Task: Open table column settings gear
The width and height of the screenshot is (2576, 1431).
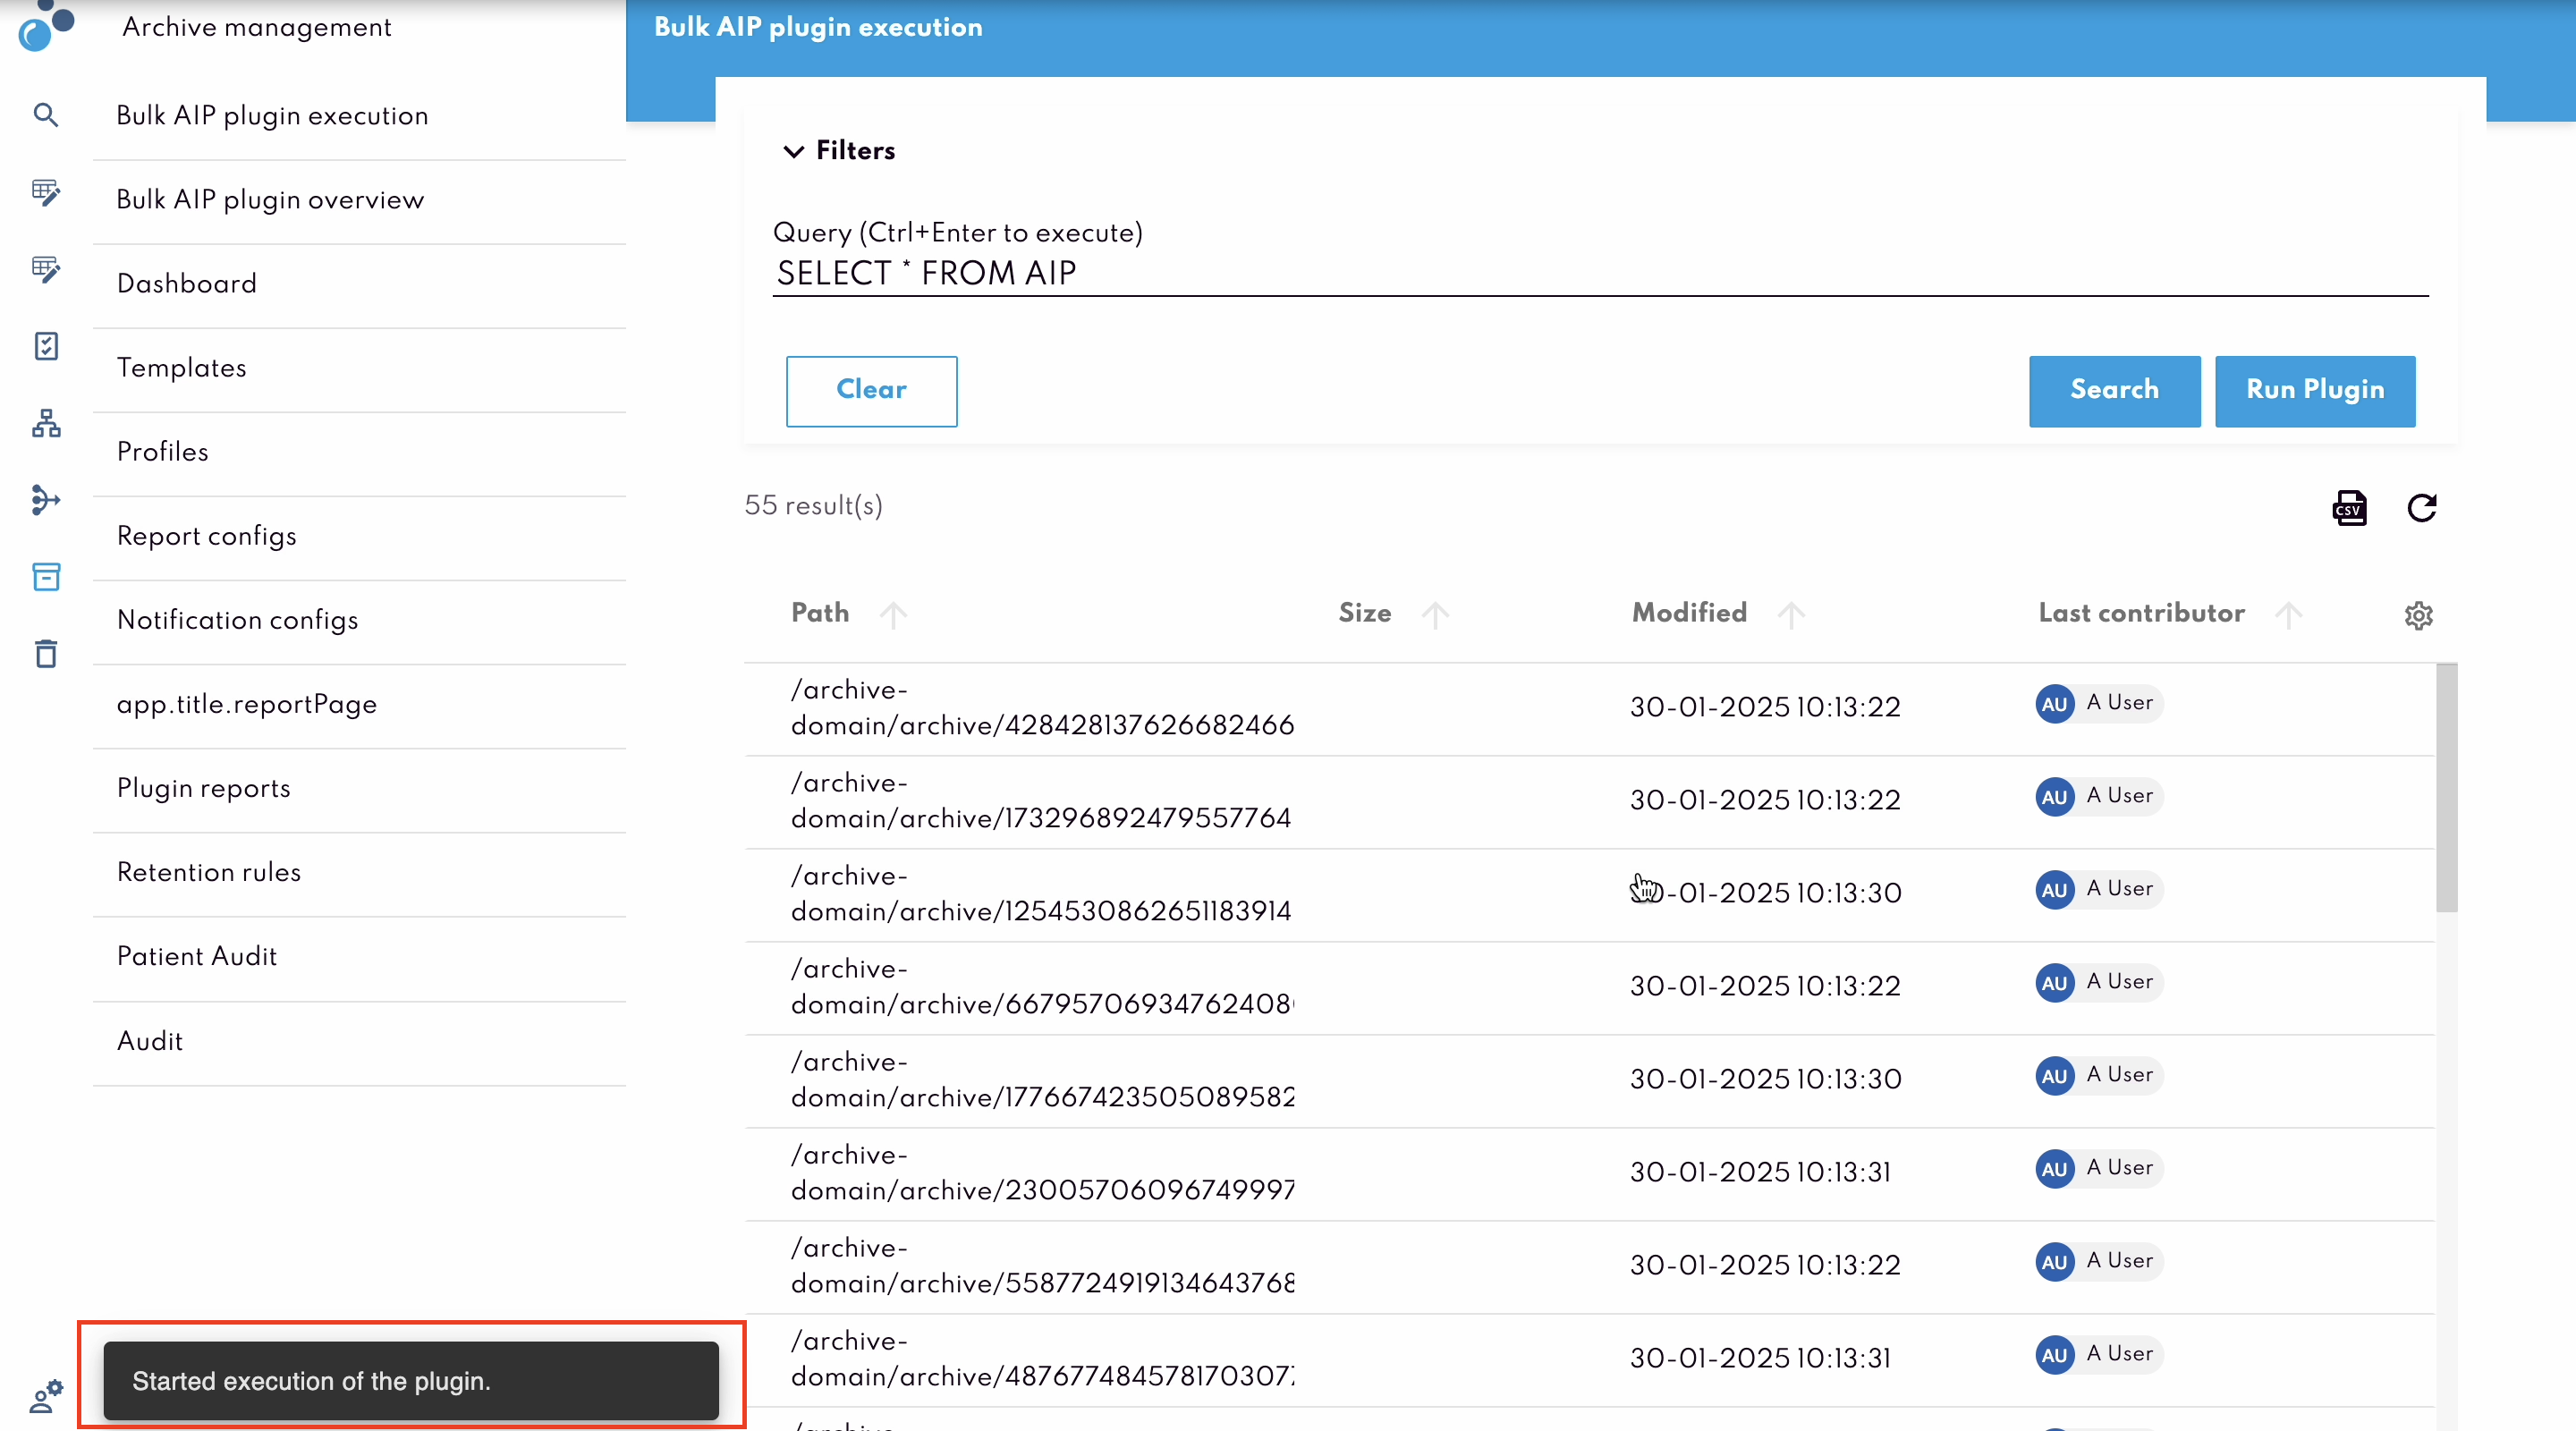Action: pyautogui.click(x=2418, y=615)
